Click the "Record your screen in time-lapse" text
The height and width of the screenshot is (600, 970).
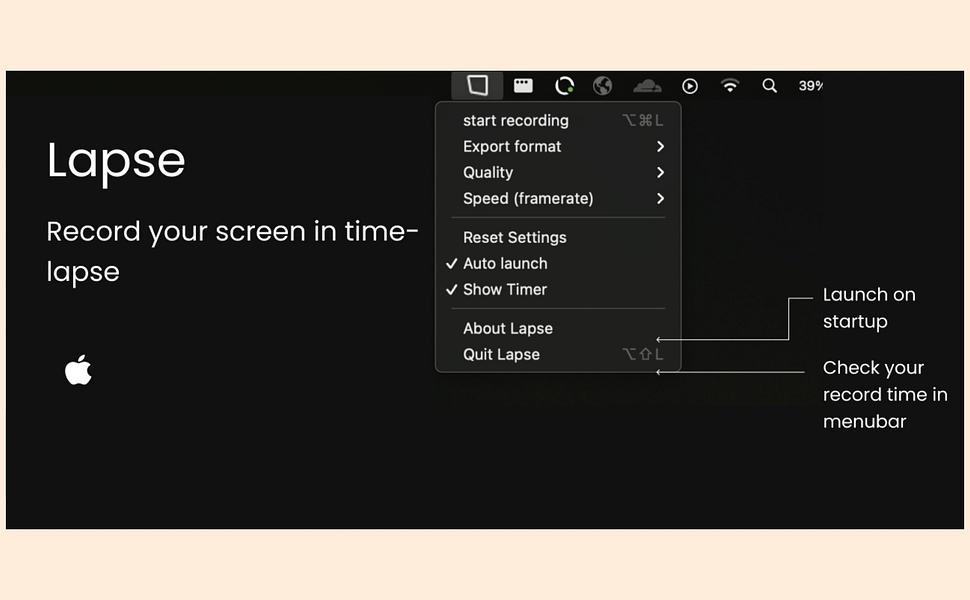tap(233, 252)
